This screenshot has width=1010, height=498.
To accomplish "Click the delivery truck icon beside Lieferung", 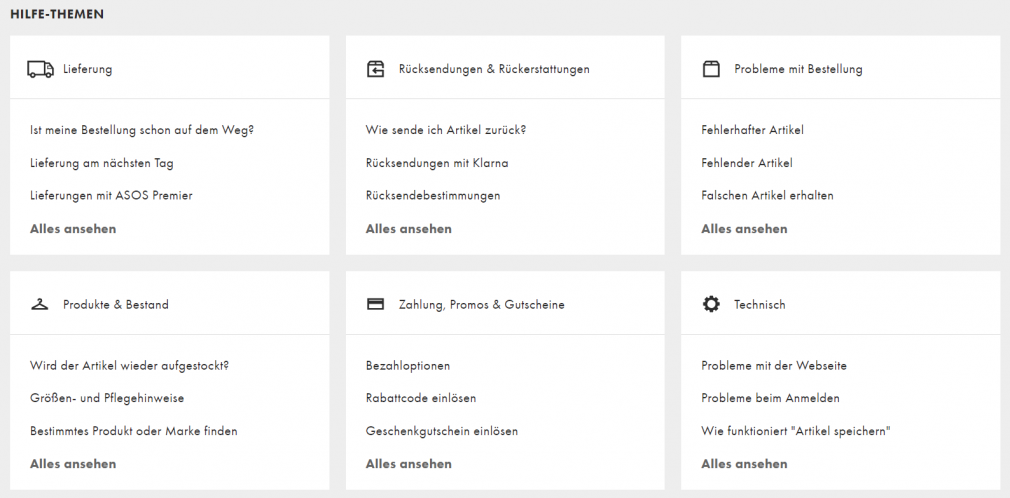I will pos(40,69).
